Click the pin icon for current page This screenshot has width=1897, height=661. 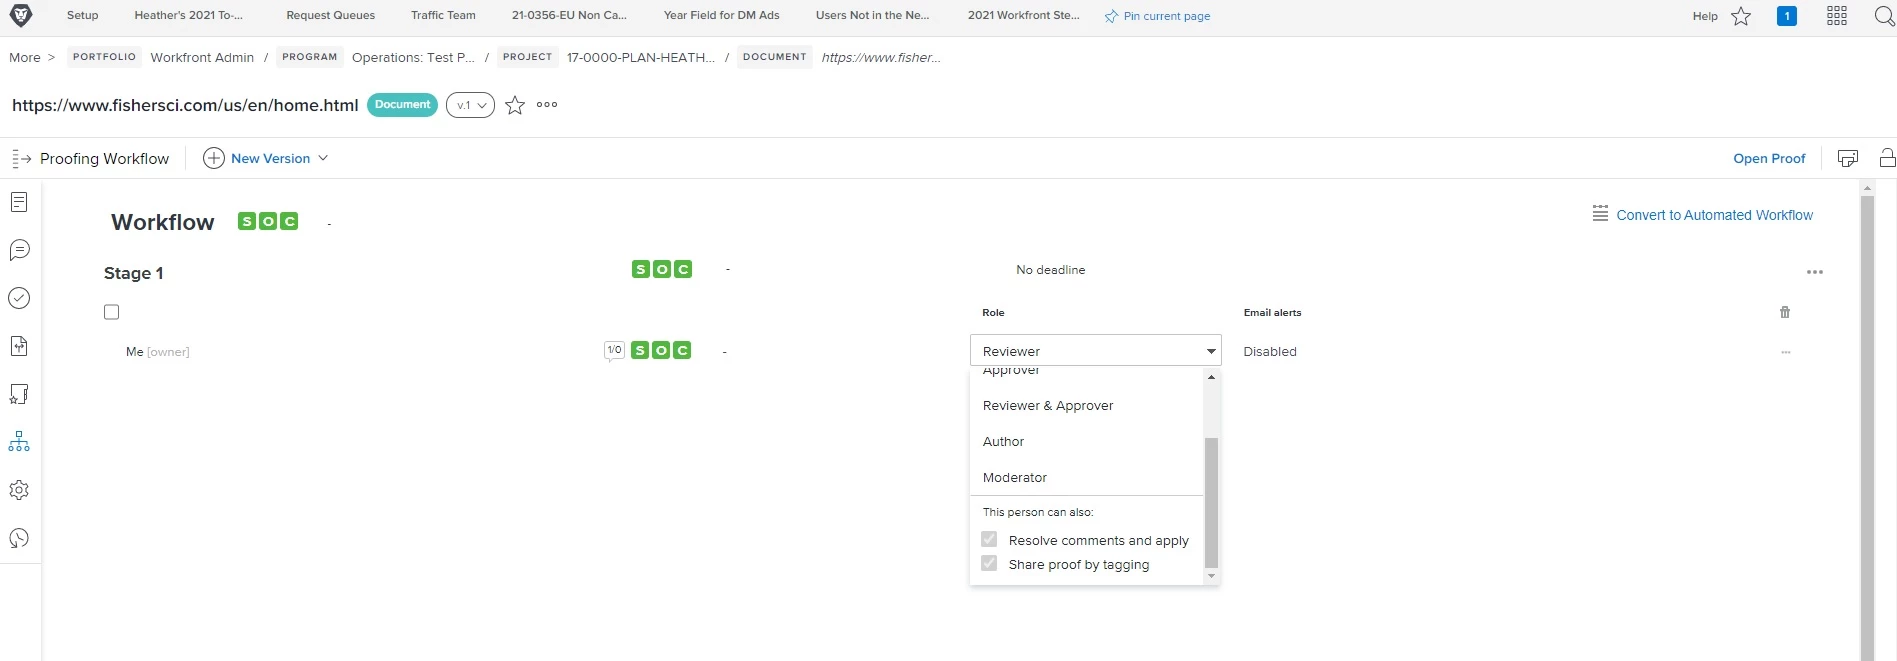[x=1111, y=16]
